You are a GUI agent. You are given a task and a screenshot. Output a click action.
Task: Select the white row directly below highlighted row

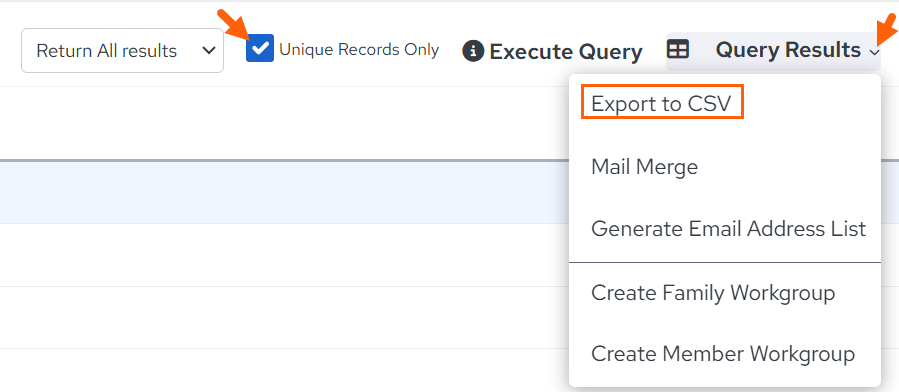click(x=284, y=255)
